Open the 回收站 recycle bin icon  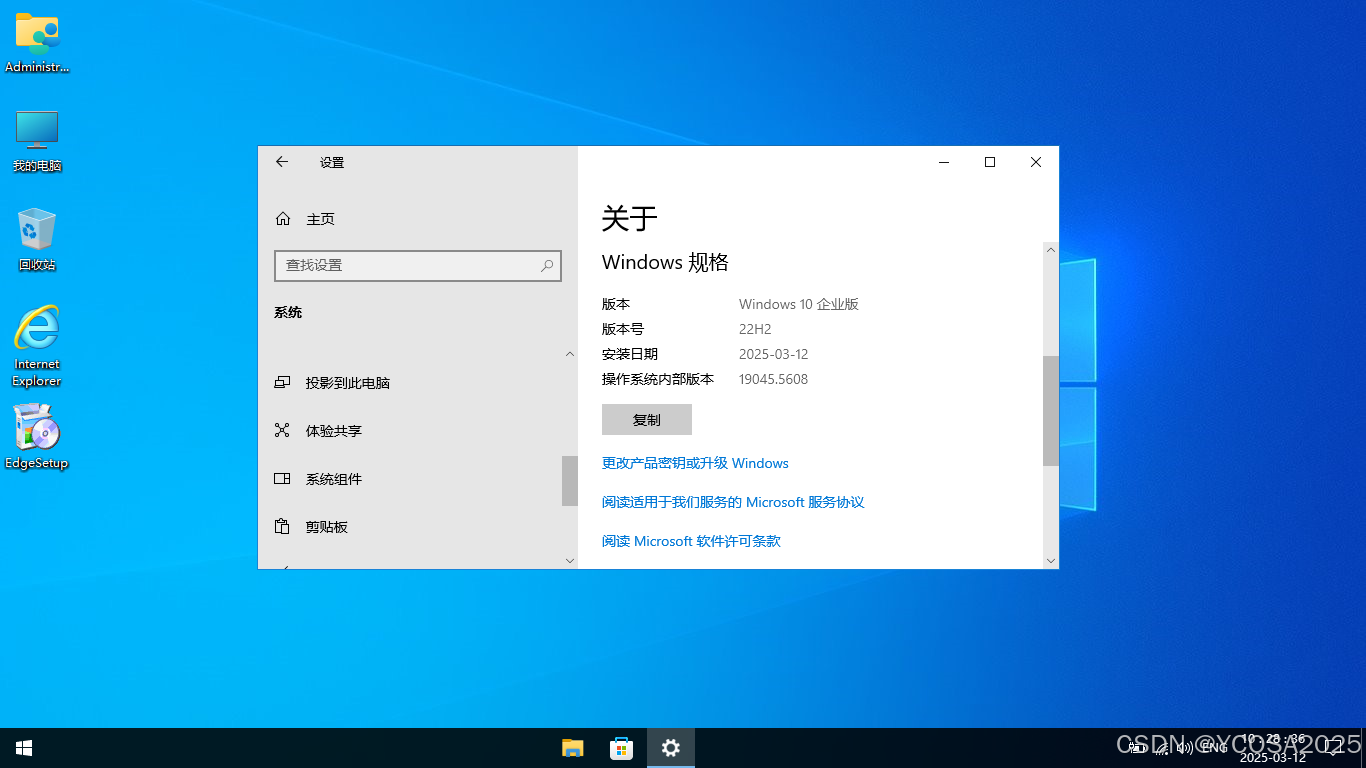(x=37, y=239)
